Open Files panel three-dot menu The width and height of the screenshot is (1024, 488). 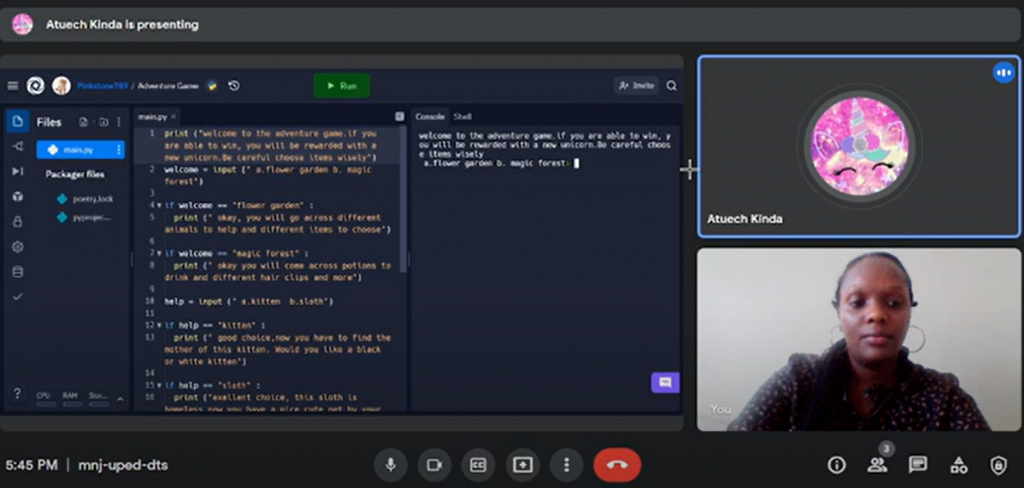tap(119, 122)
